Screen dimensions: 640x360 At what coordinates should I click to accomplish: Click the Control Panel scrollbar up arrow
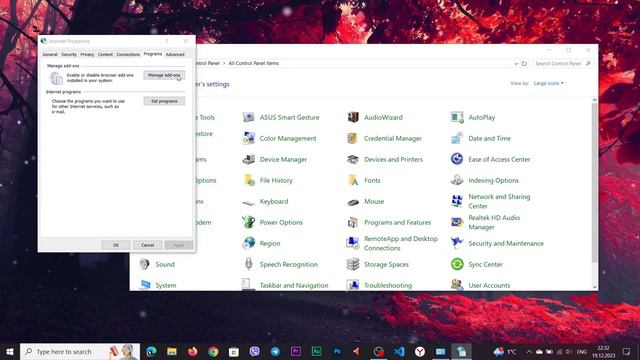pyautogui.click(x=595, y=100)
